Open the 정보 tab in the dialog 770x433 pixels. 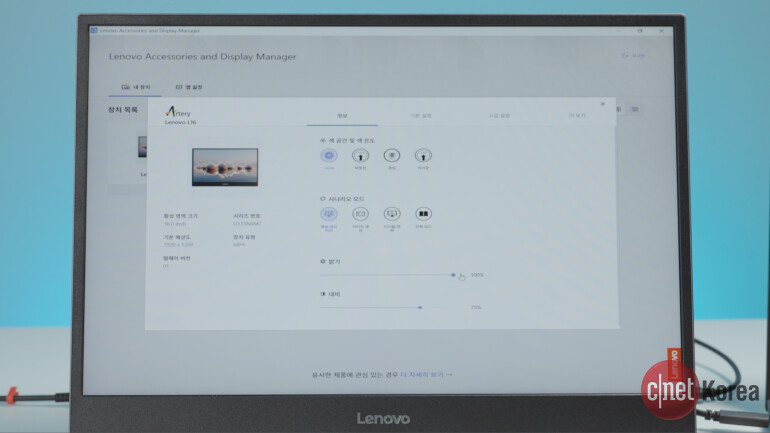pyautogui.click(x=342, y=116)
